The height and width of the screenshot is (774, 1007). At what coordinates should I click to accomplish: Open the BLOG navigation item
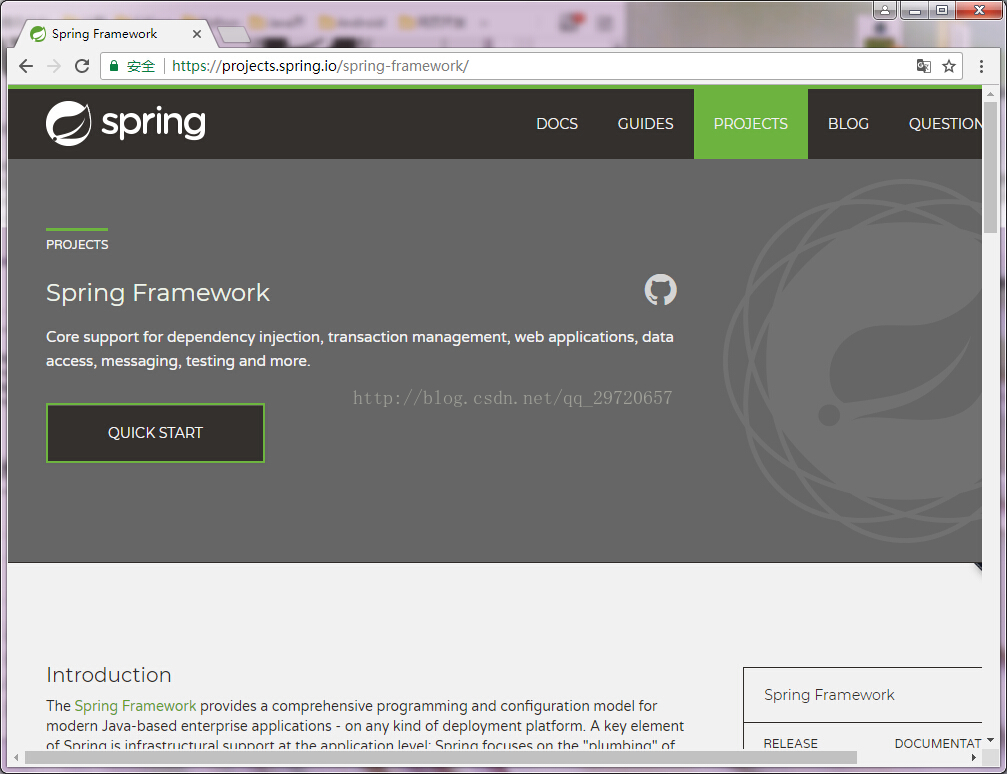click(x=848, y=124)
